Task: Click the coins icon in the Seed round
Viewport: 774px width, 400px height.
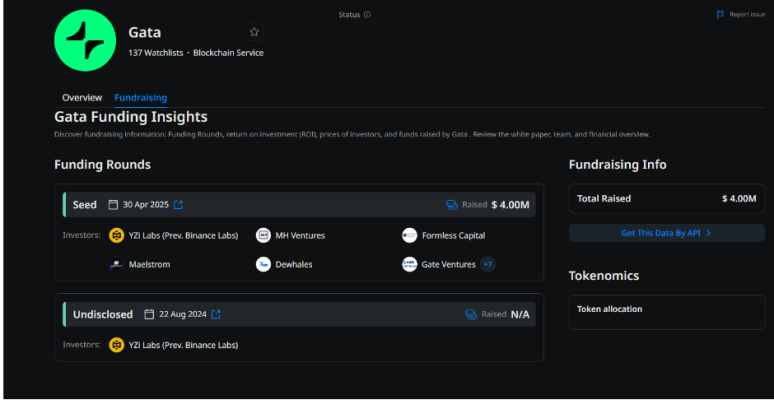Action: click(452, 204)
